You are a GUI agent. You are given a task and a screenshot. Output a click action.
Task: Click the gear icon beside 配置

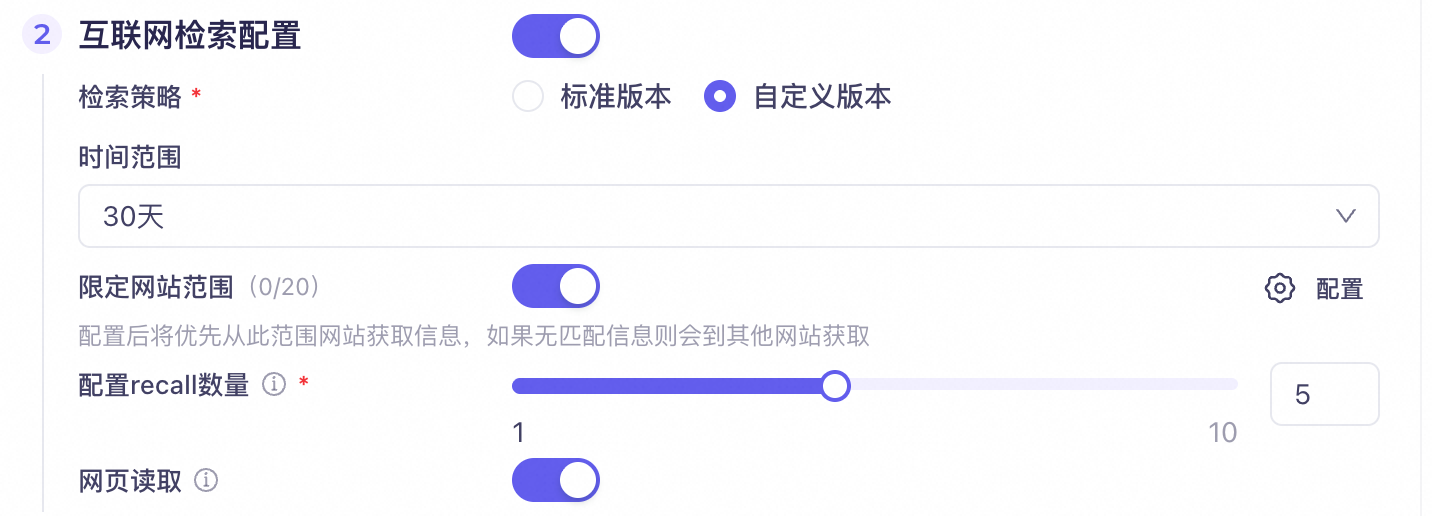[x=1279, y=289]
